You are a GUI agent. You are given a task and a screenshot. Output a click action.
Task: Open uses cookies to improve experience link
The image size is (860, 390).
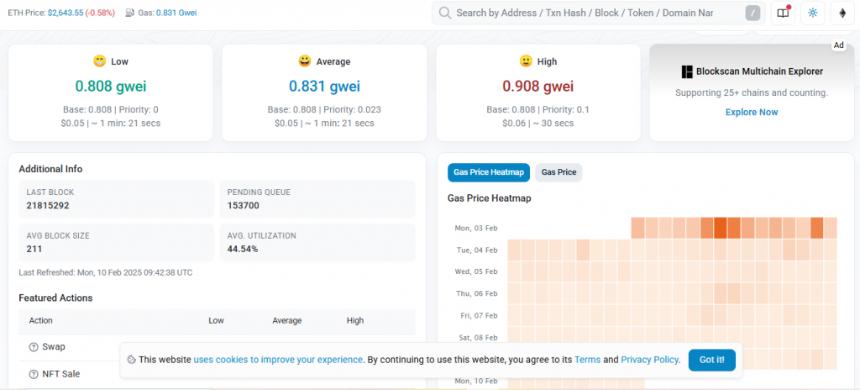(x=278, y=360)
